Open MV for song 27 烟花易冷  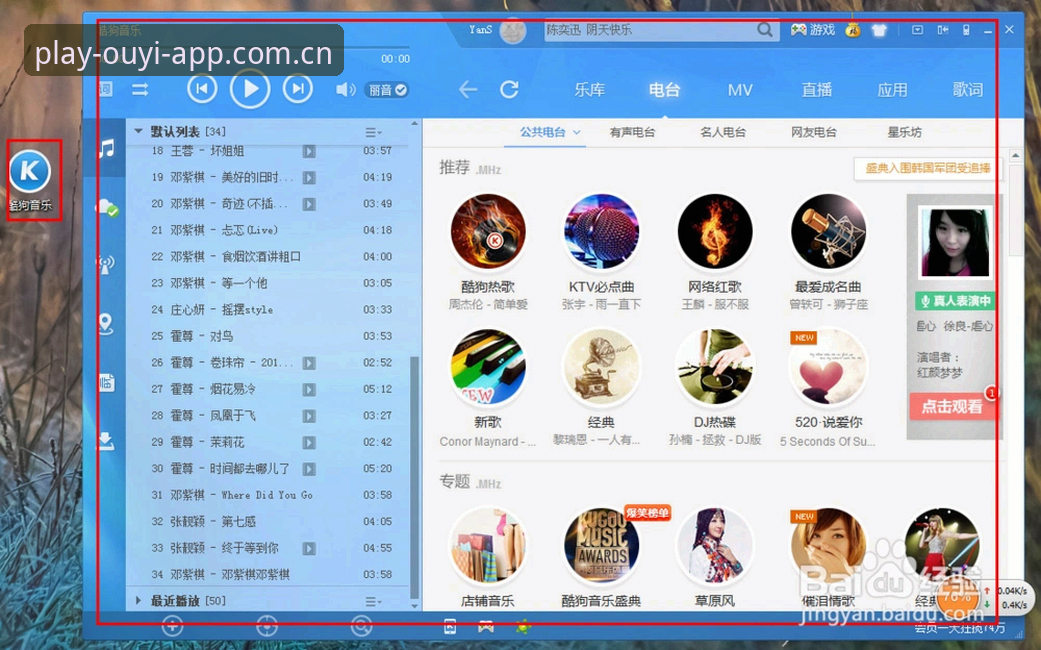309,389
